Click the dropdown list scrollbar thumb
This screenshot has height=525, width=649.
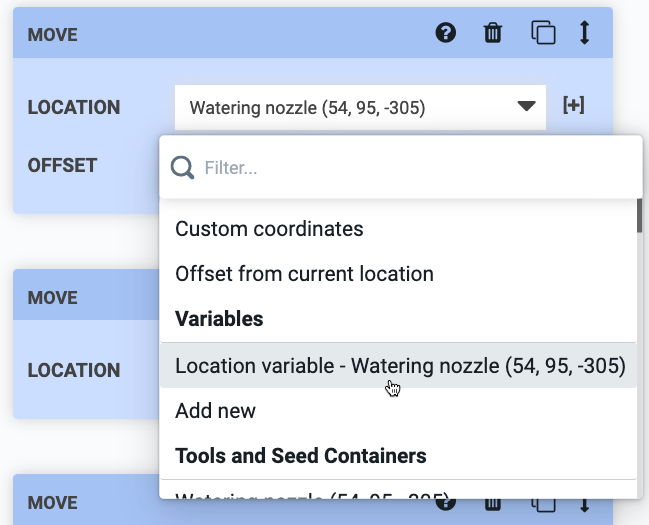pos(639,216)
